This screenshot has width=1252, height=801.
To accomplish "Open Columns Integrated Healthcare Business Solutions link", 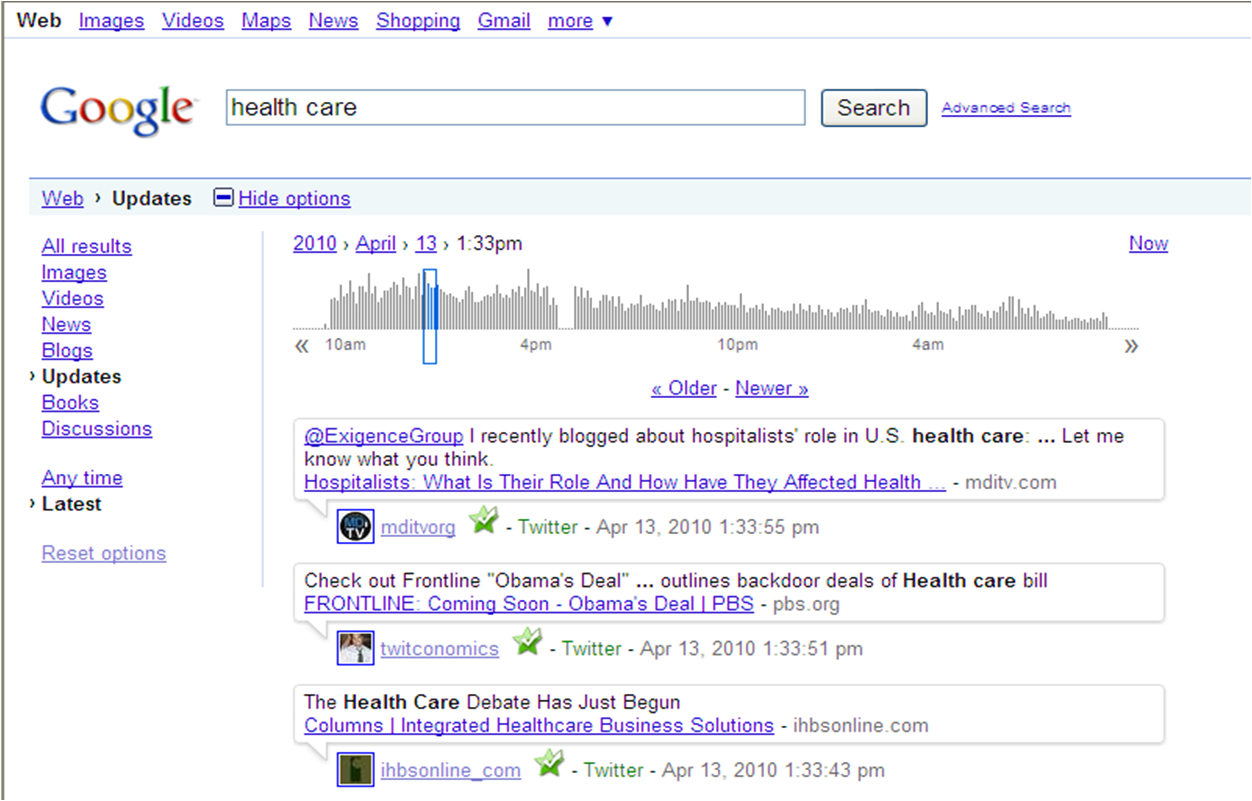I will click(x=539, y=726).
